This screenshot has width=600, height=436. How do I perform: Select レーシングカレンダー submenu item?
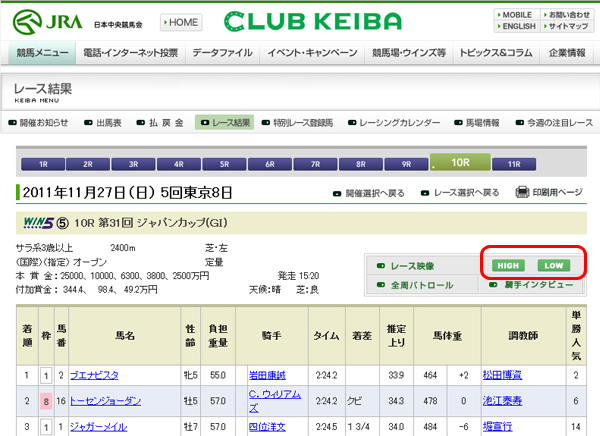[394, 123]
